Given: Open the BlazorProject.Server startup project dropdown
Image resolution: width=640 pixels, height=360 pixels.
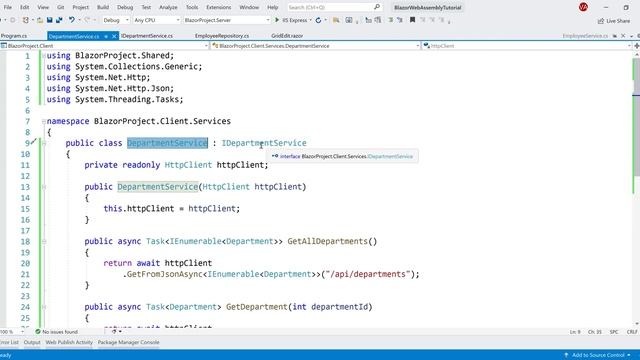Looking at the screenshot, I should [x=227, y=20].
